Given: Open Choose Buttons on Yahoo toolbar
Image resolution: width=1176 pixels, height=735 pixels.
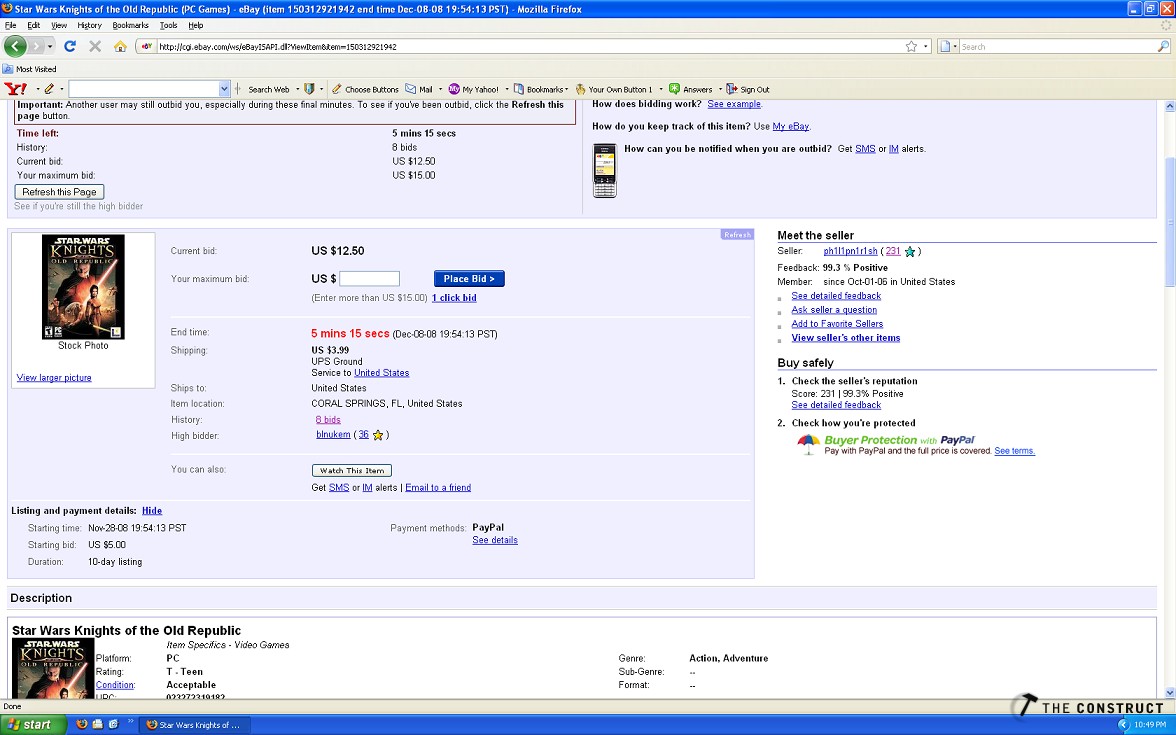Looking at the screenshot, I should (x=365, y=89).
